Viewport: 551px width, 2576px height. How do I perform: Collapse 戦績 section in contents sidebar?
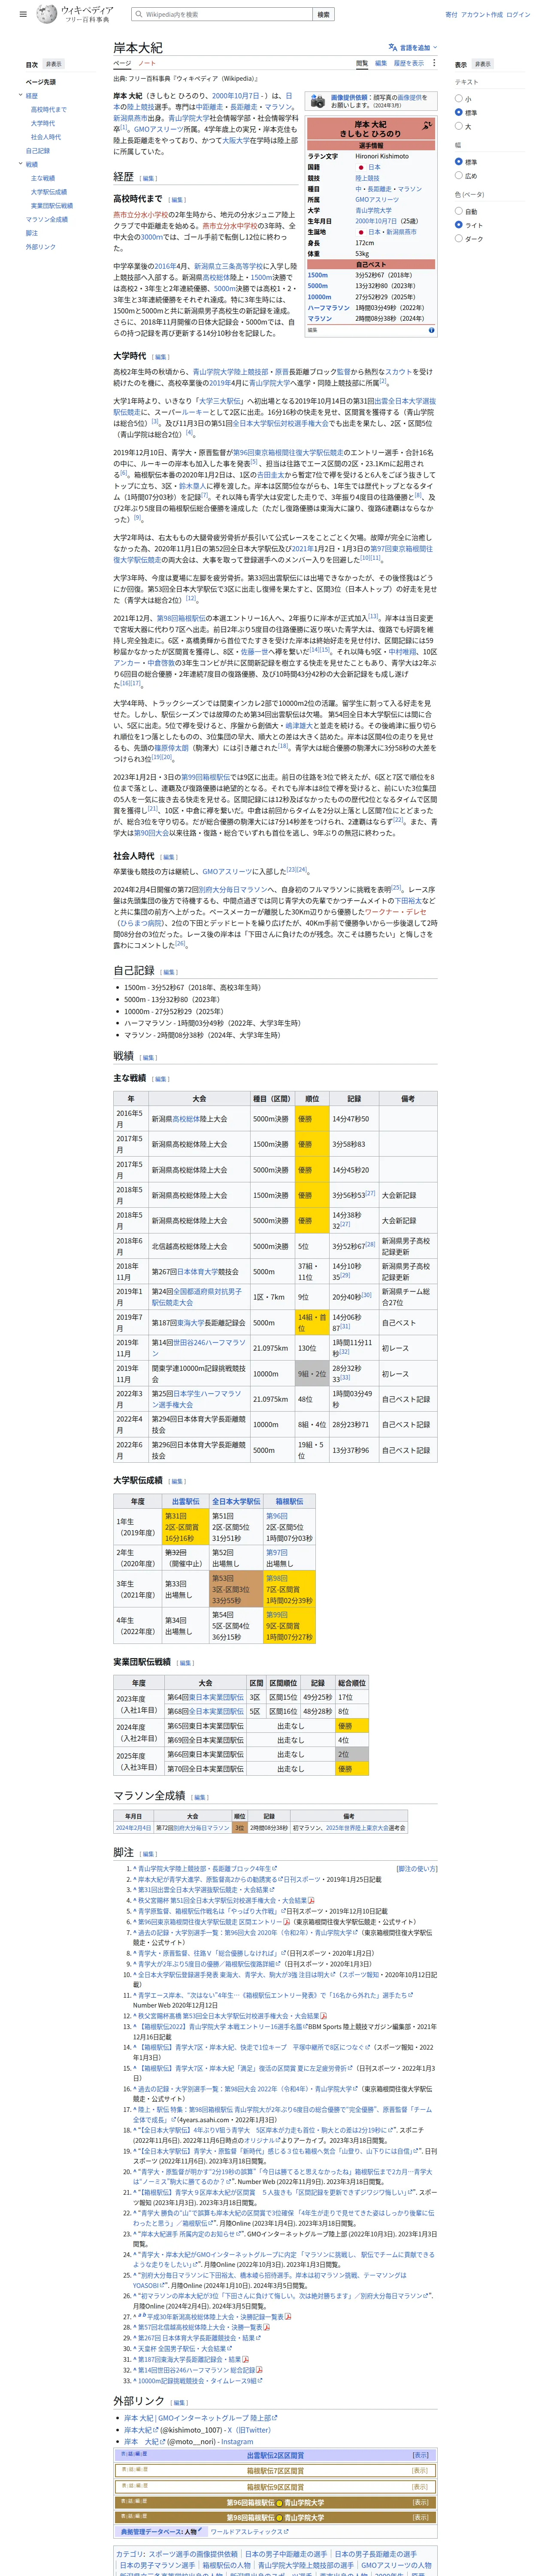[x=20, y=164]
